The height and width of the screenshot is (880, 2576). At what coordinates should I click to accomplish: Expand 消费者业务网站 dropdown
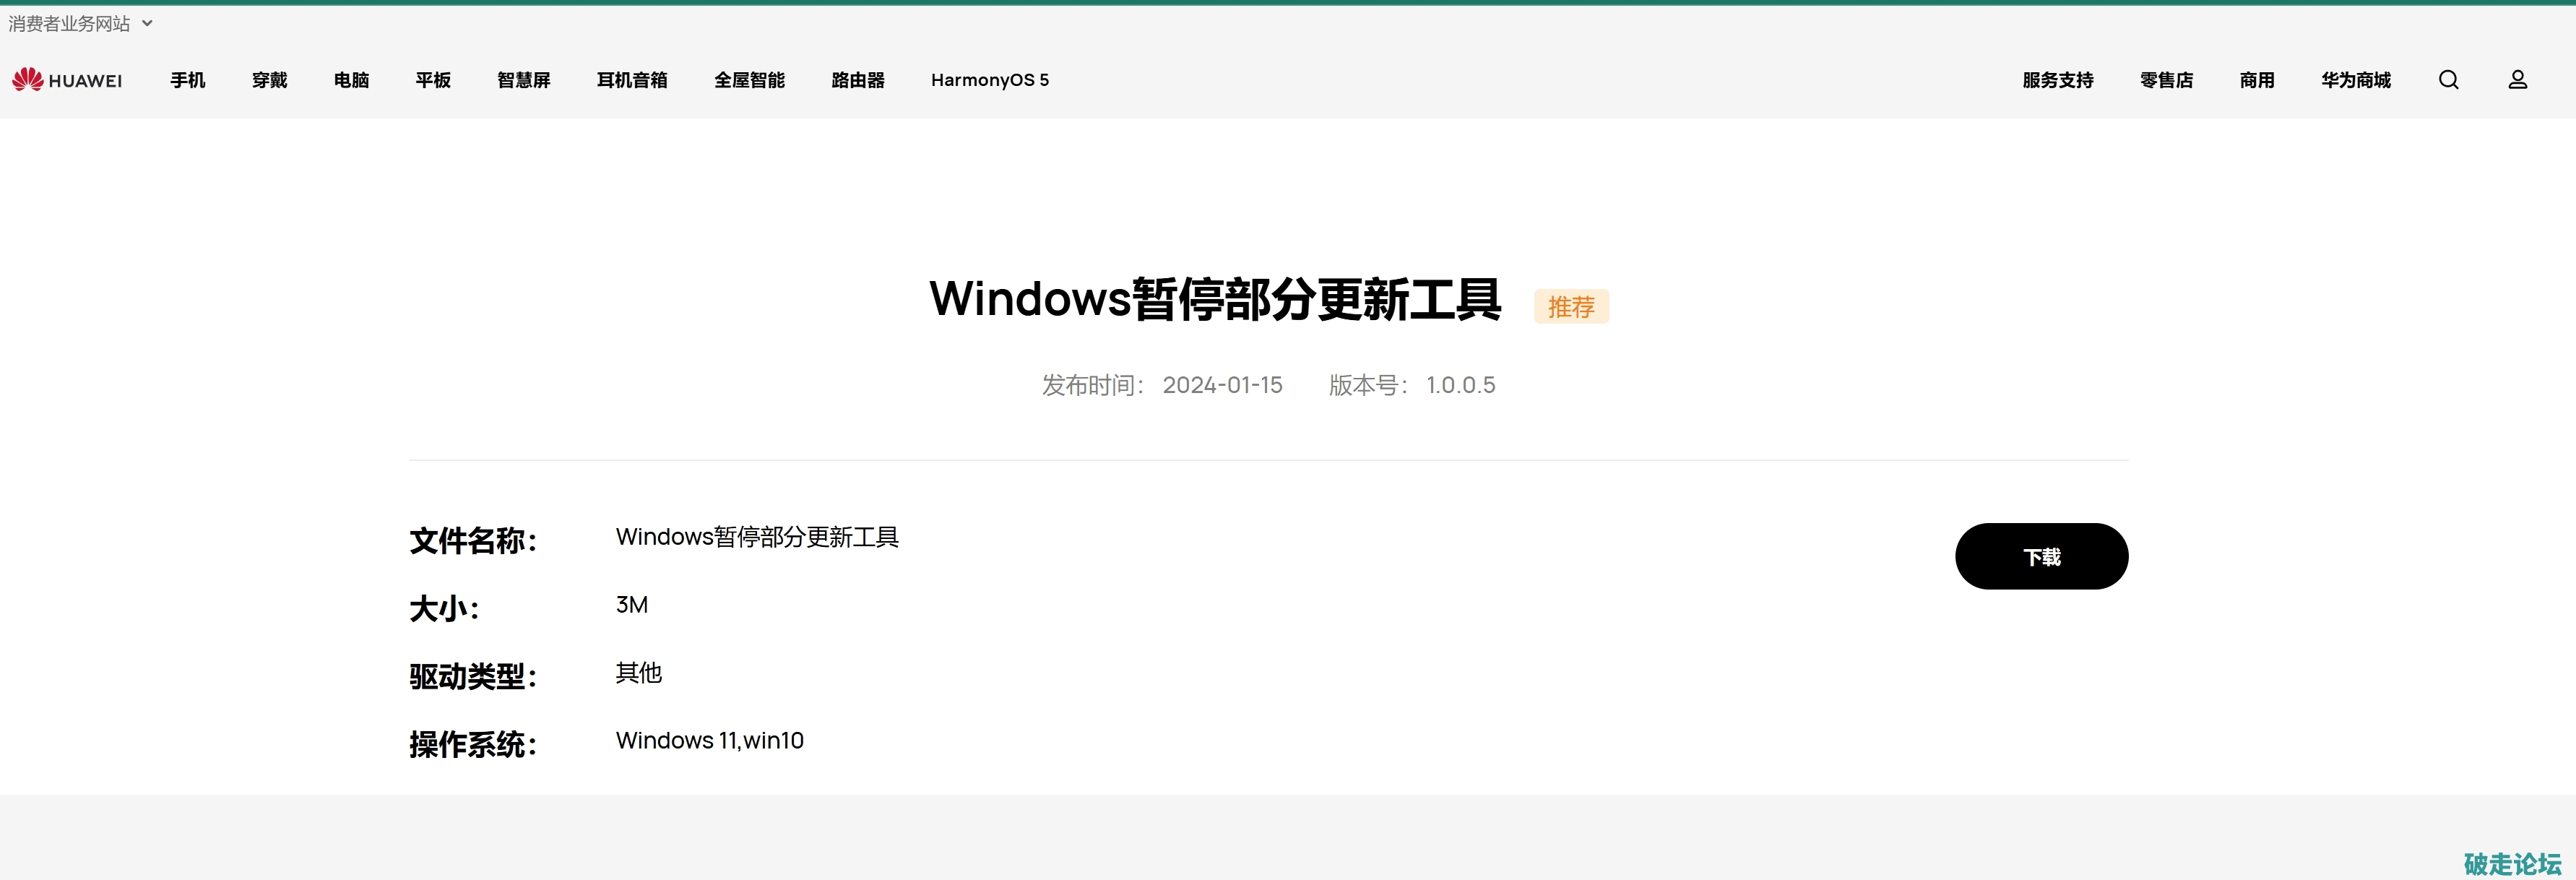click(80, 24)
